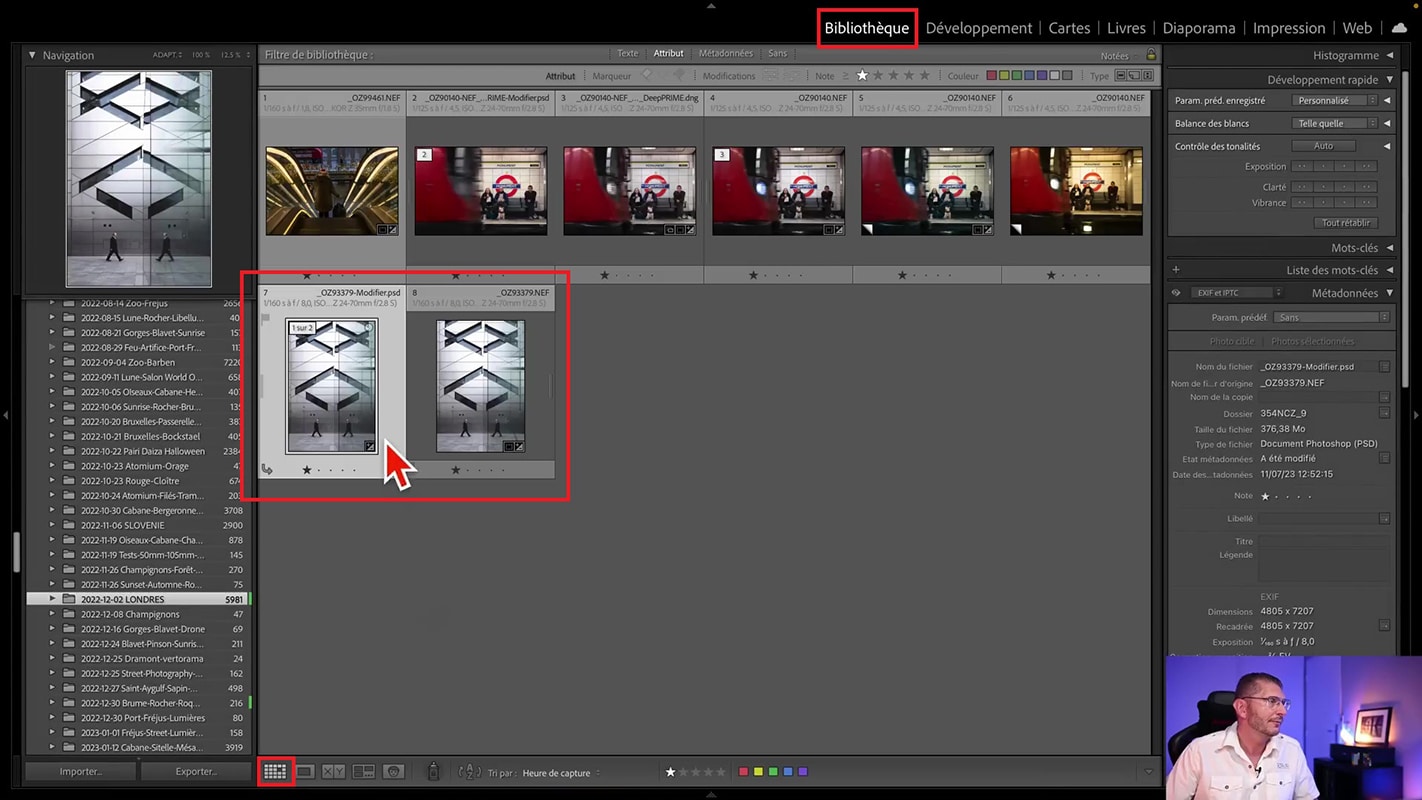Click edit badge on _OZ93379-Modifier.psd thumbnail
The width and height of the screenshot is (1422, 800).
(370, 446)
